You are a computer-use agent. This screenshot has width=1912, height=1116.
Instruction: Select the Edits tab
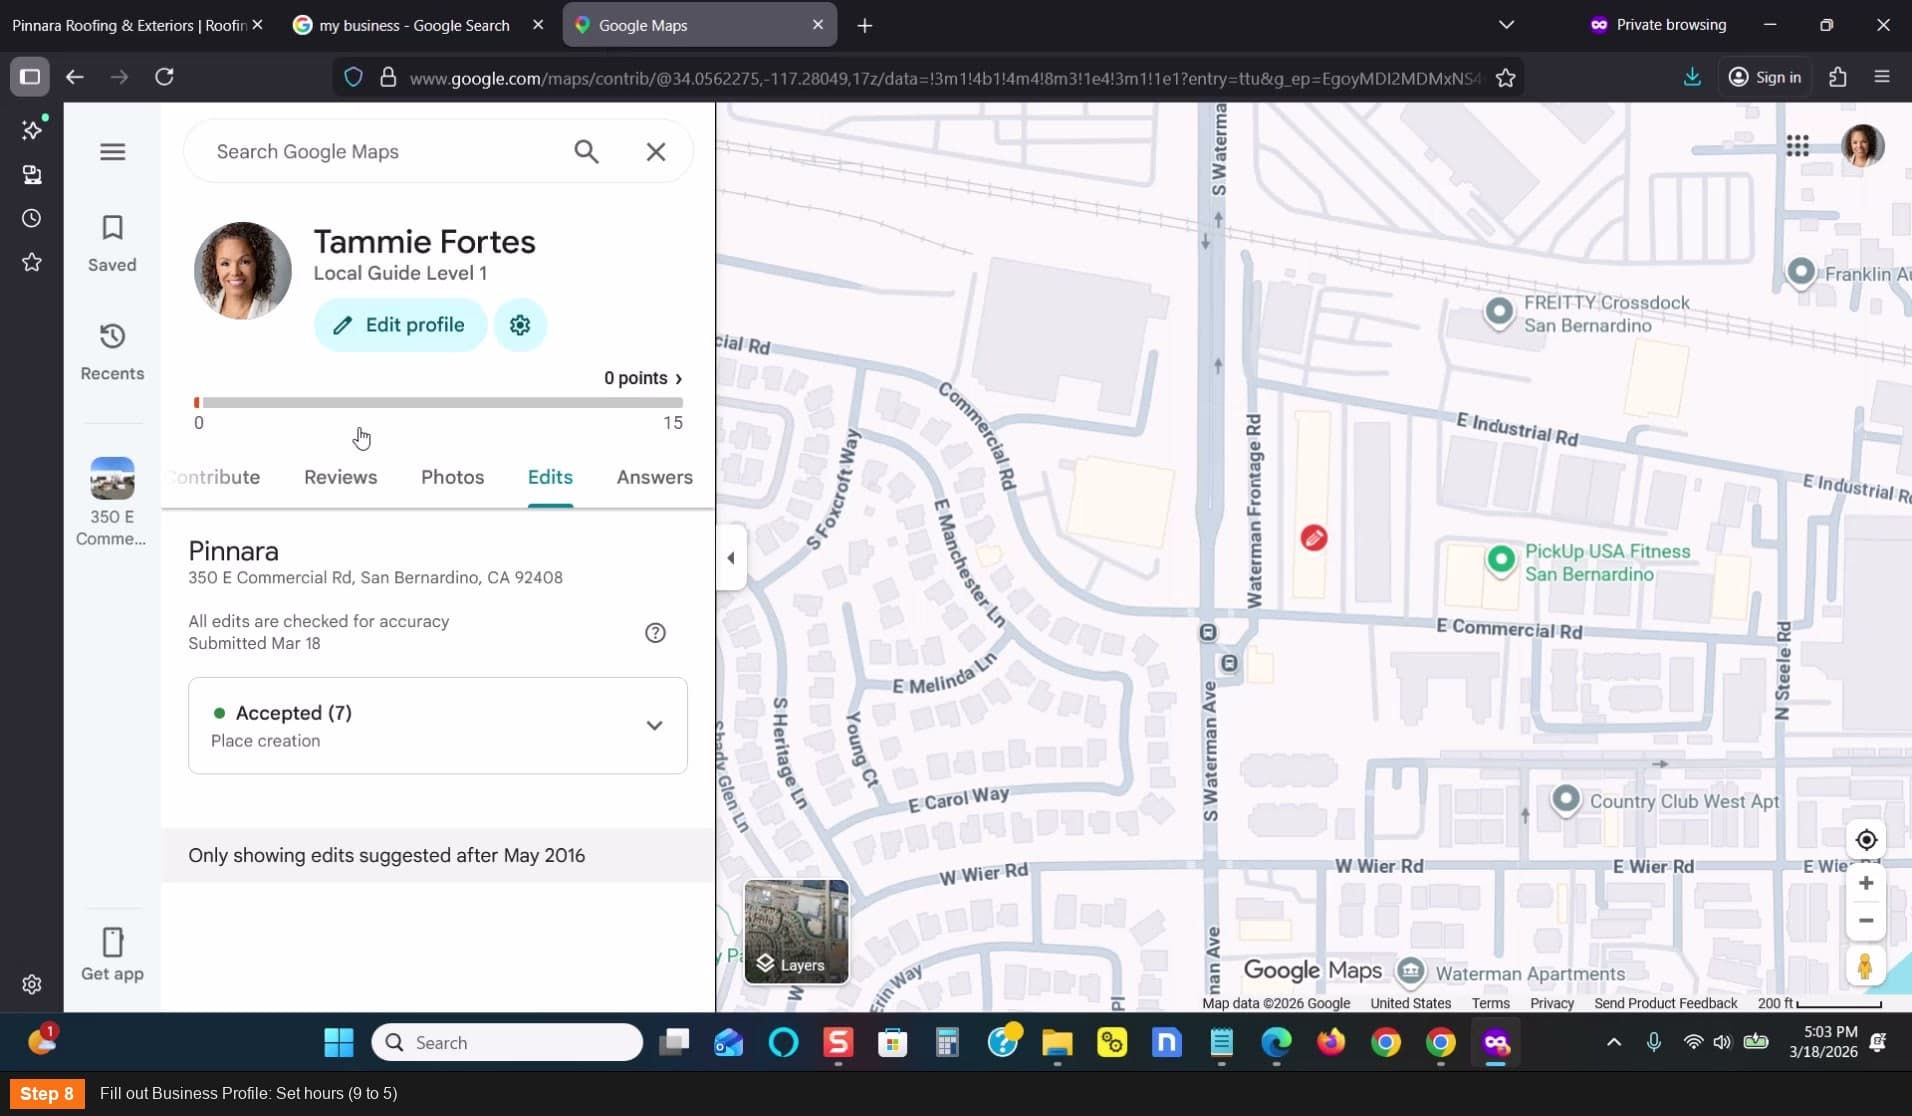[550, 477]
